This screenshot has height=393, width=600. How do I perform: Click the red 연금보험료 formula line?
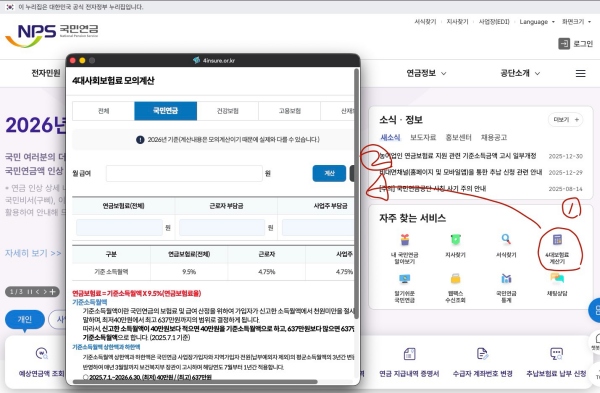(x=137, y=294)
